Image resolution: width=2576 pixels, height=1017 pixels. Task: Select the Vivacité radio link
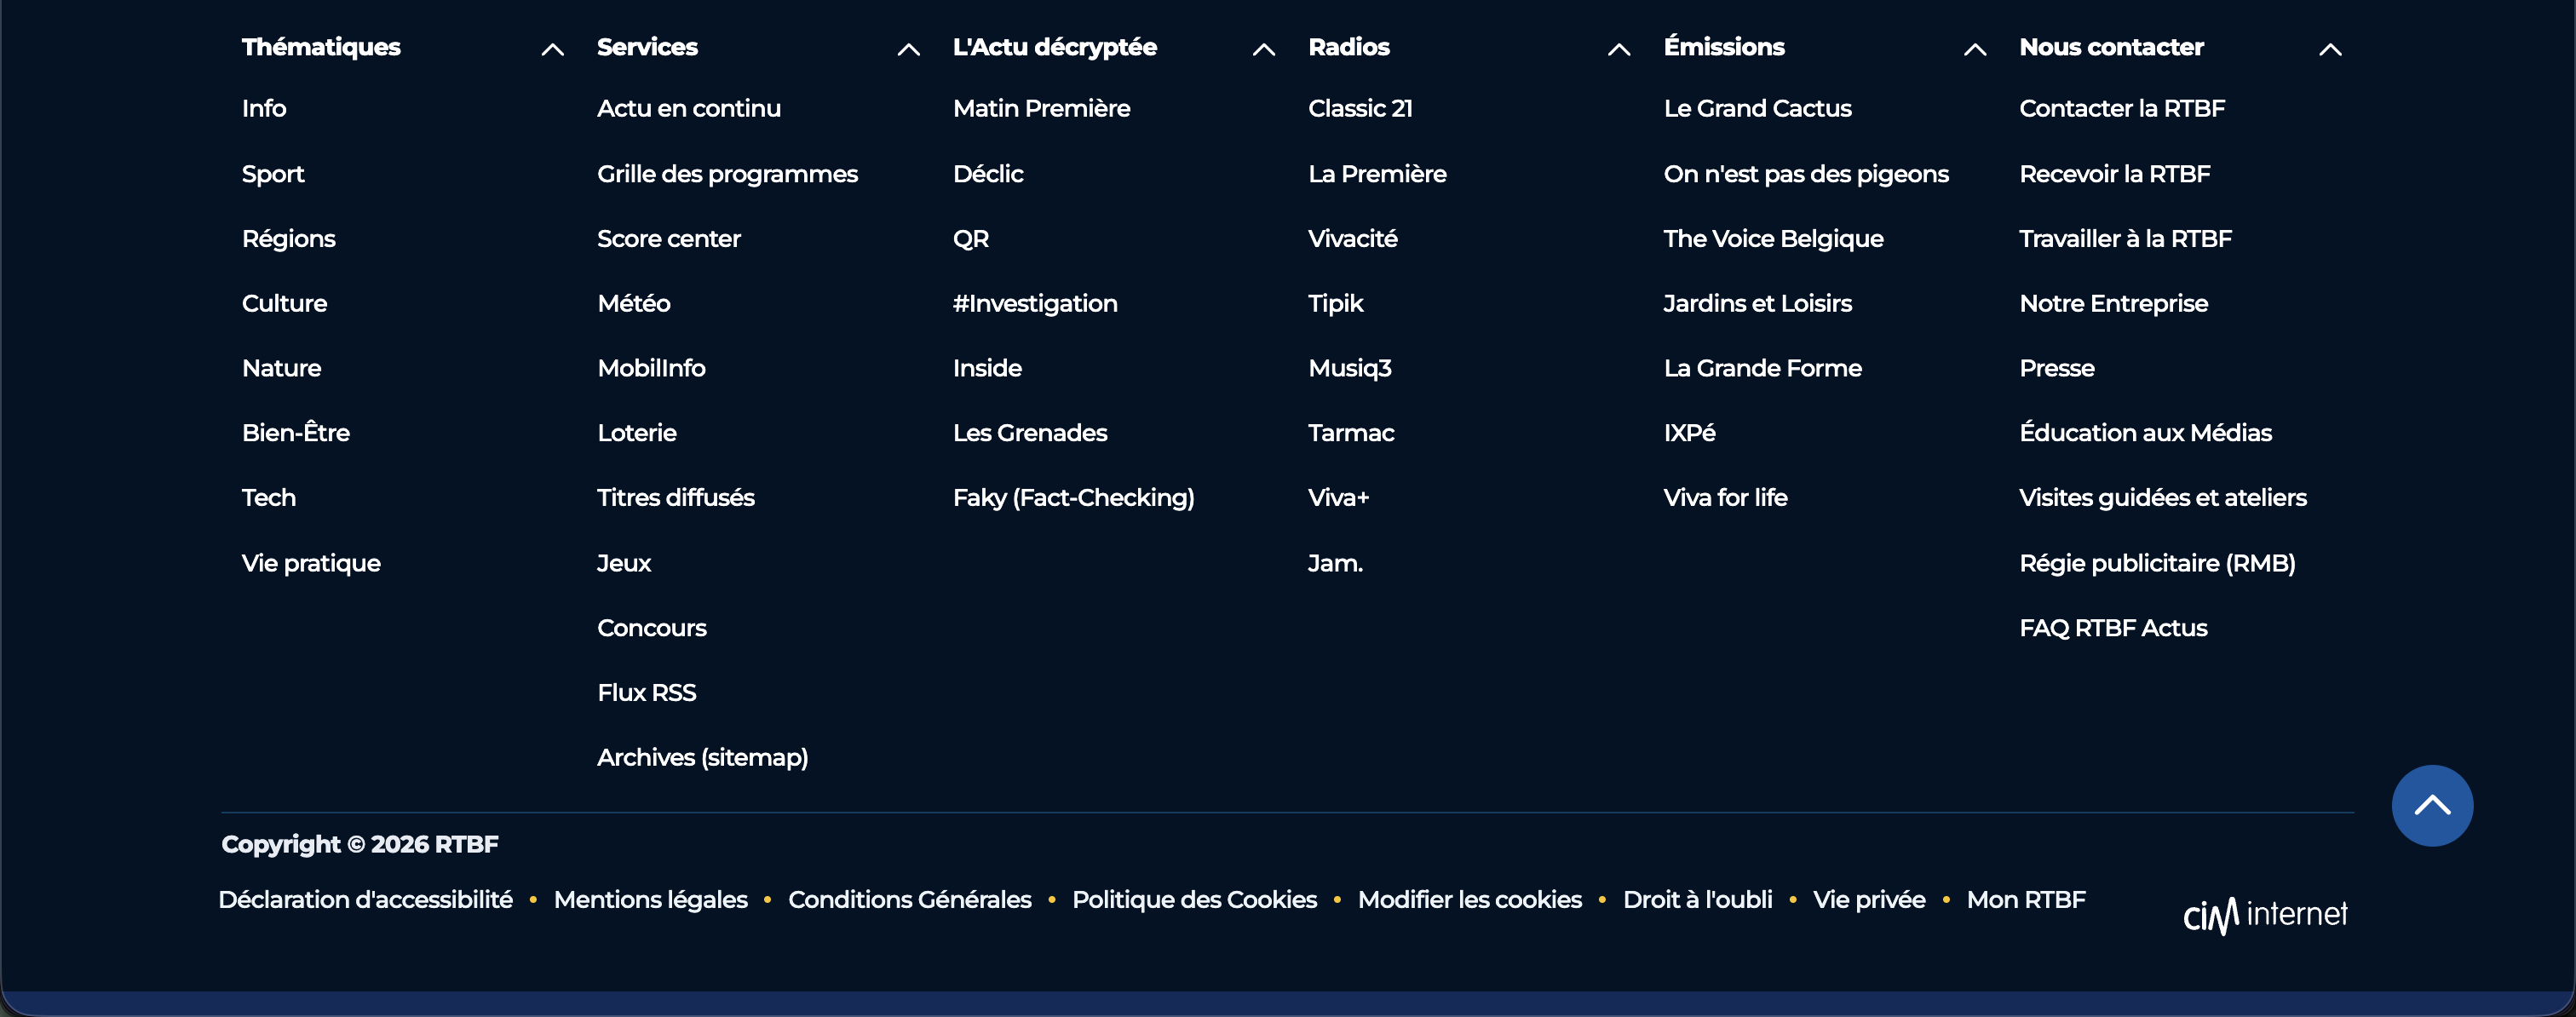[1353, 239]
